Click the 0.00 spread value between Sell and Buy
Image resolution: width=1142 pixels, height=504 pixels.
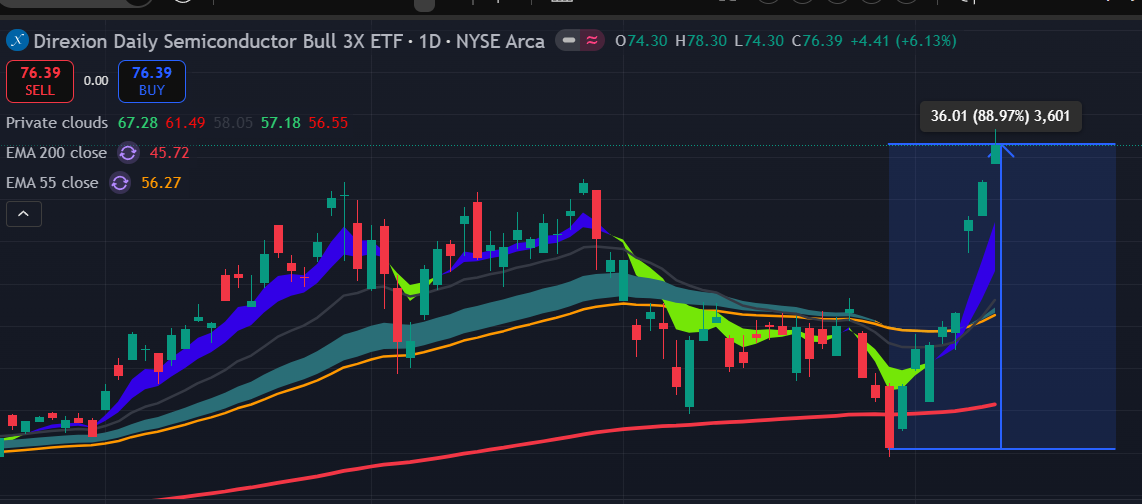coord(96,81)
